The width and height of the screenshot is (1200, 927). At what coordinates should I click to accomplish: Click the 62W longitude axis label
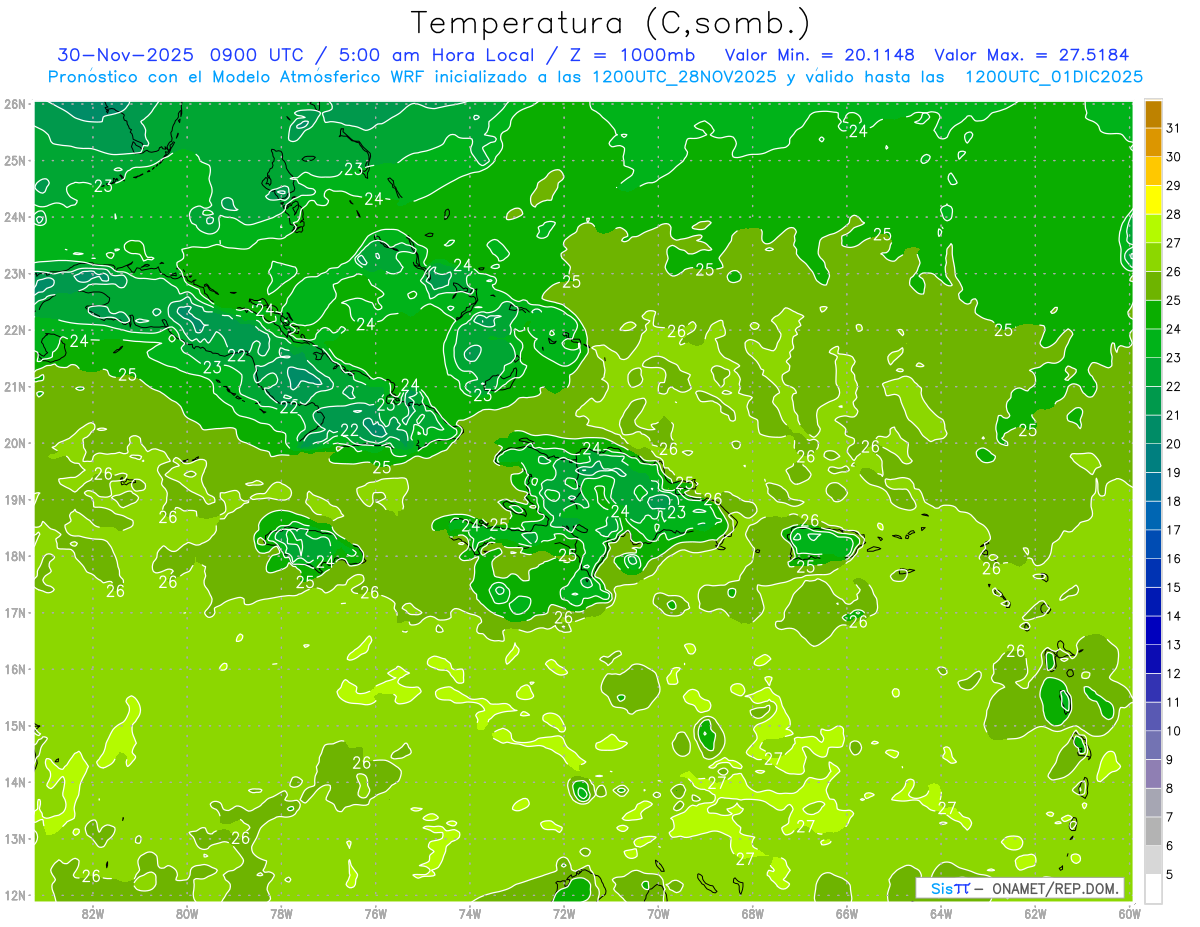point(1035,913)
